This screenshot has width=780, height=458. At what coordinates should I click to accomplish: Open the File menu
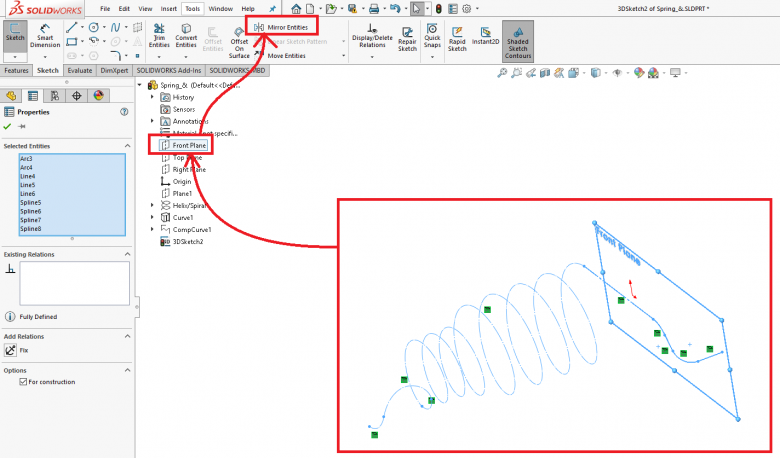[105, 8]
